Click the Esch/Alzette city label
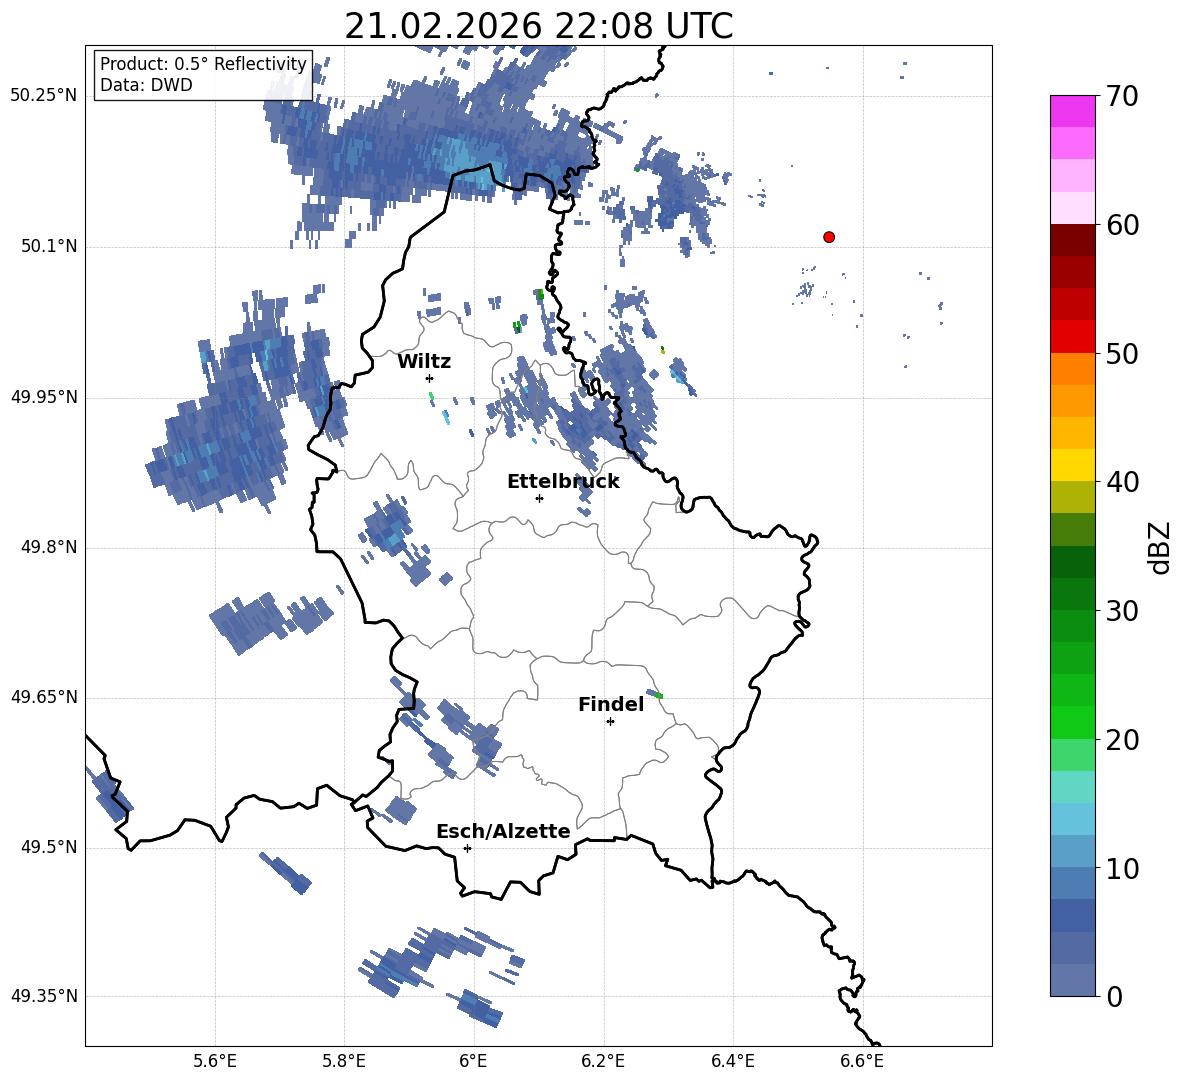This screenshot has width=1184, height=1081. [x=504, y=831]
